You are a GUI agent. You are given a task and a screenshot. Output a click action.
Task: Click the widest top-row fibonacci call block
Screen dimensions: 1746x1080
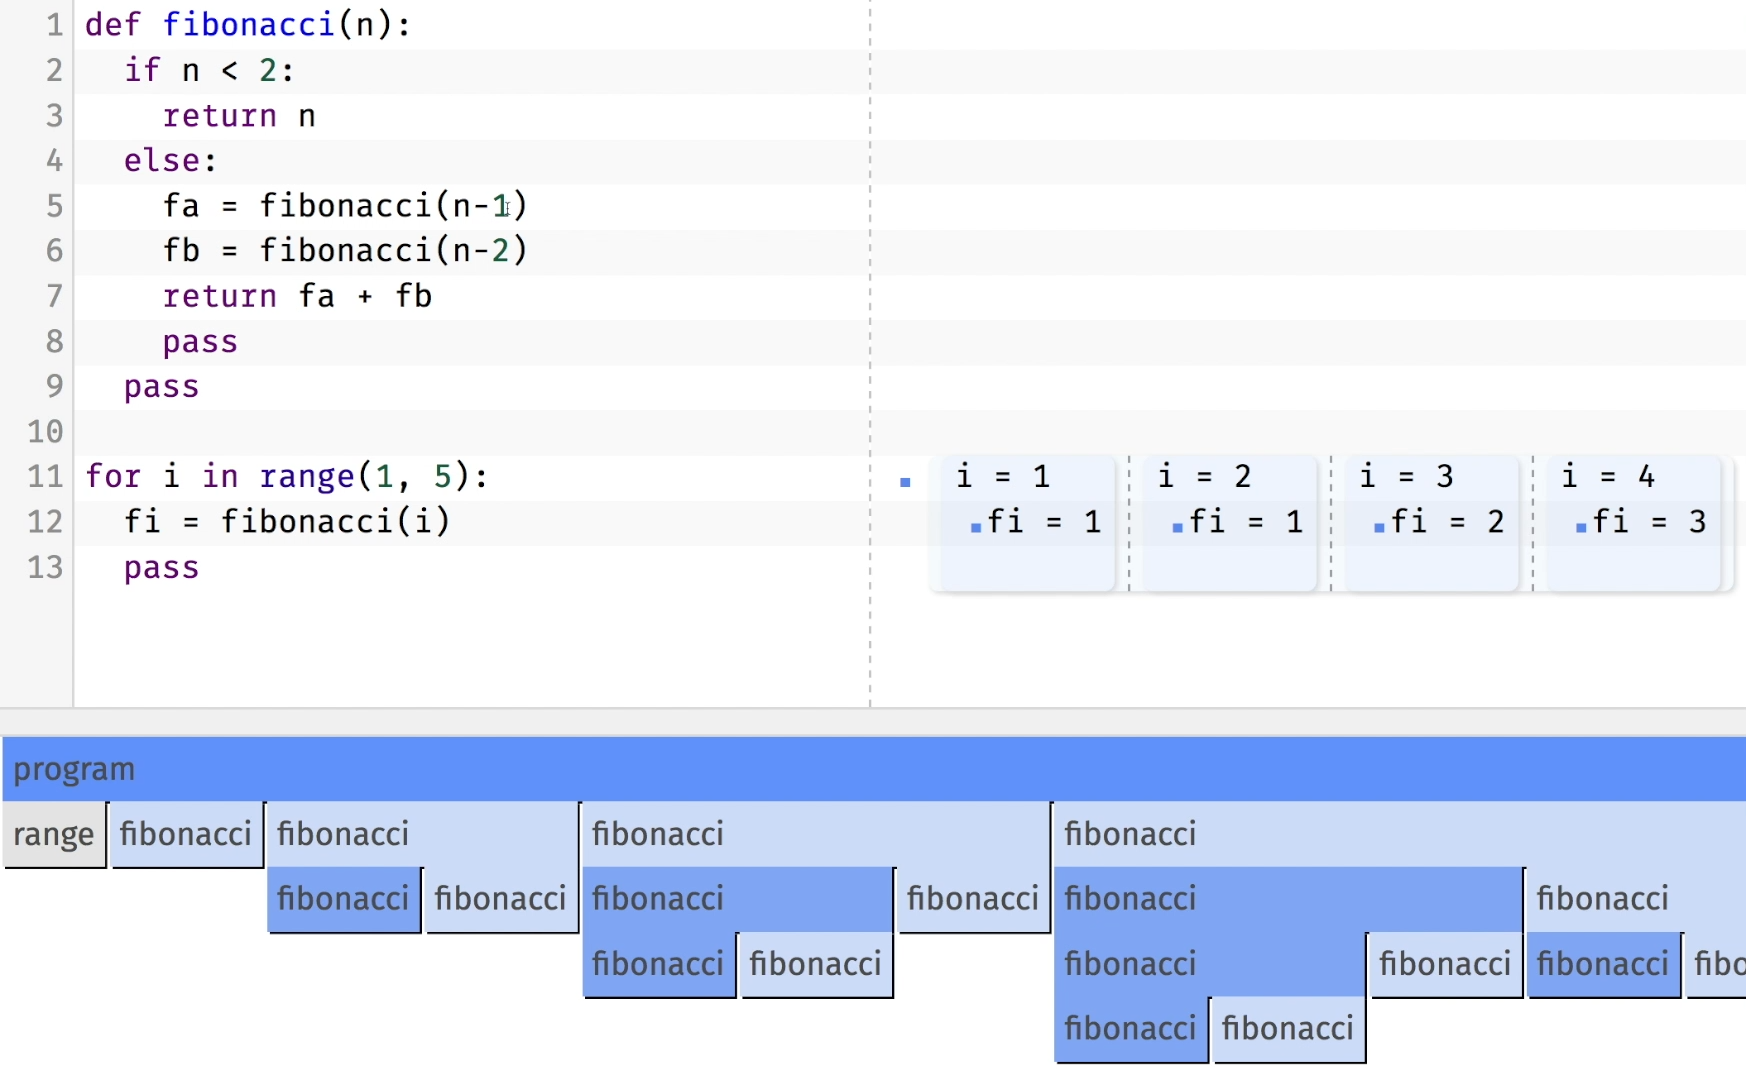pos(1398,834)
